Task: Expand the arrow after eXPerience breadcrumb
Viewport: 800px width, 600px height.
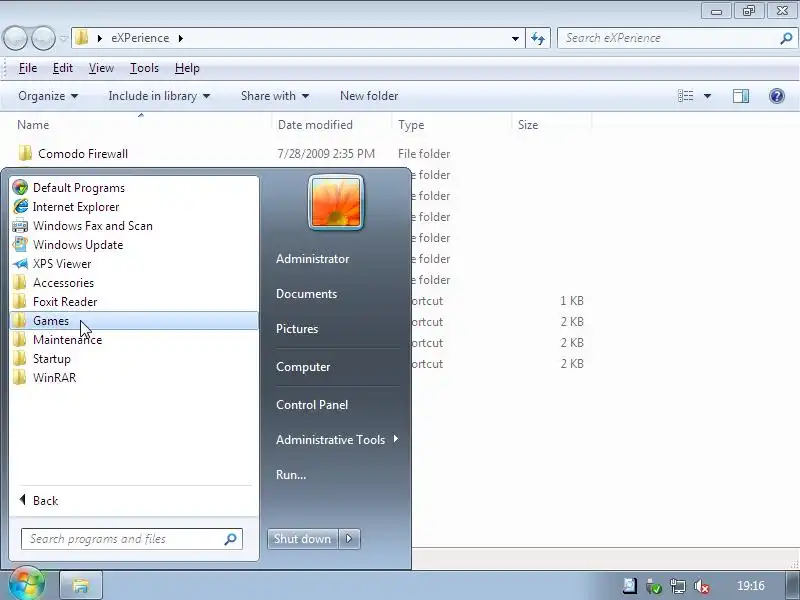Action: click(x=181, y=38)
